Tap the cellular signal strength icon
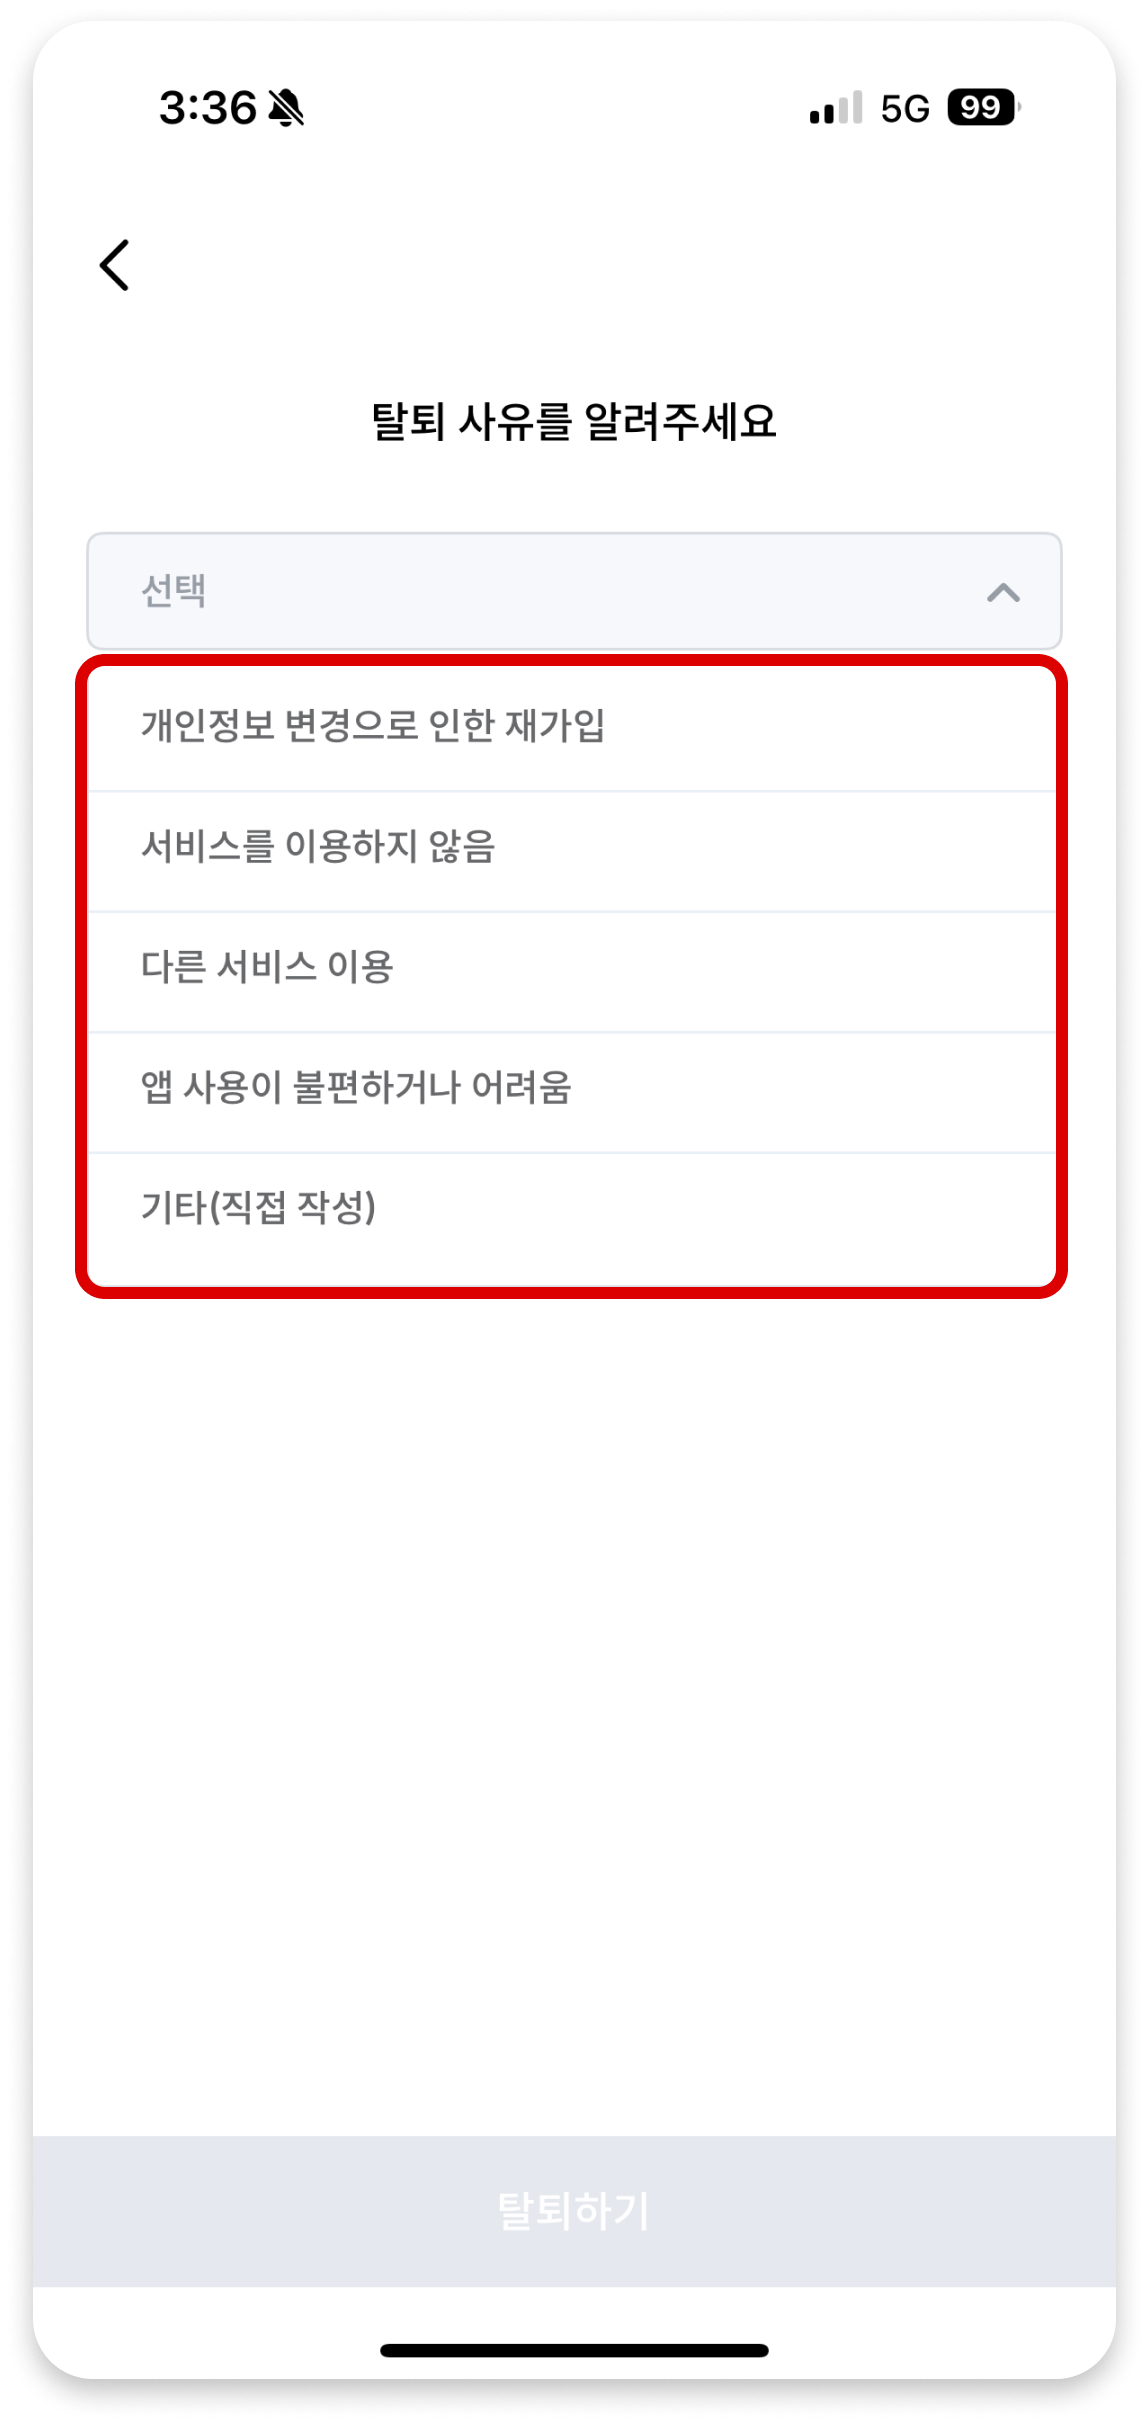Image resolution: width=1146 pixels, height=2421 pixels. (x=836, y=108)
